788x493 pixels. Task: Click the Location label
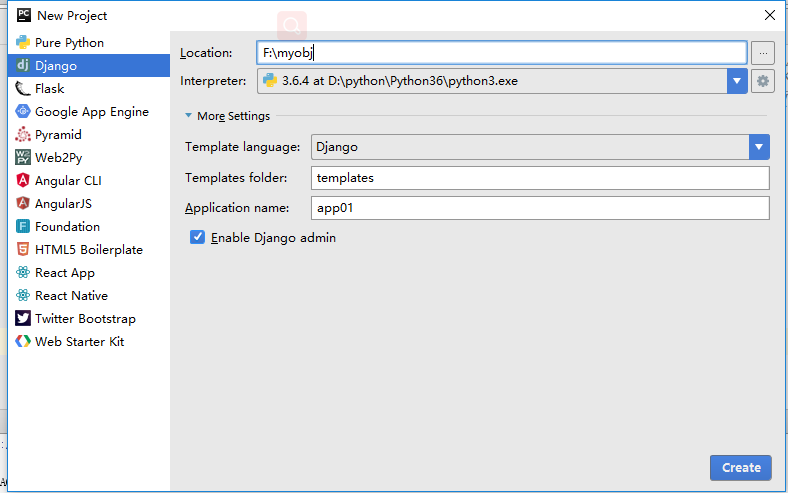206,53
